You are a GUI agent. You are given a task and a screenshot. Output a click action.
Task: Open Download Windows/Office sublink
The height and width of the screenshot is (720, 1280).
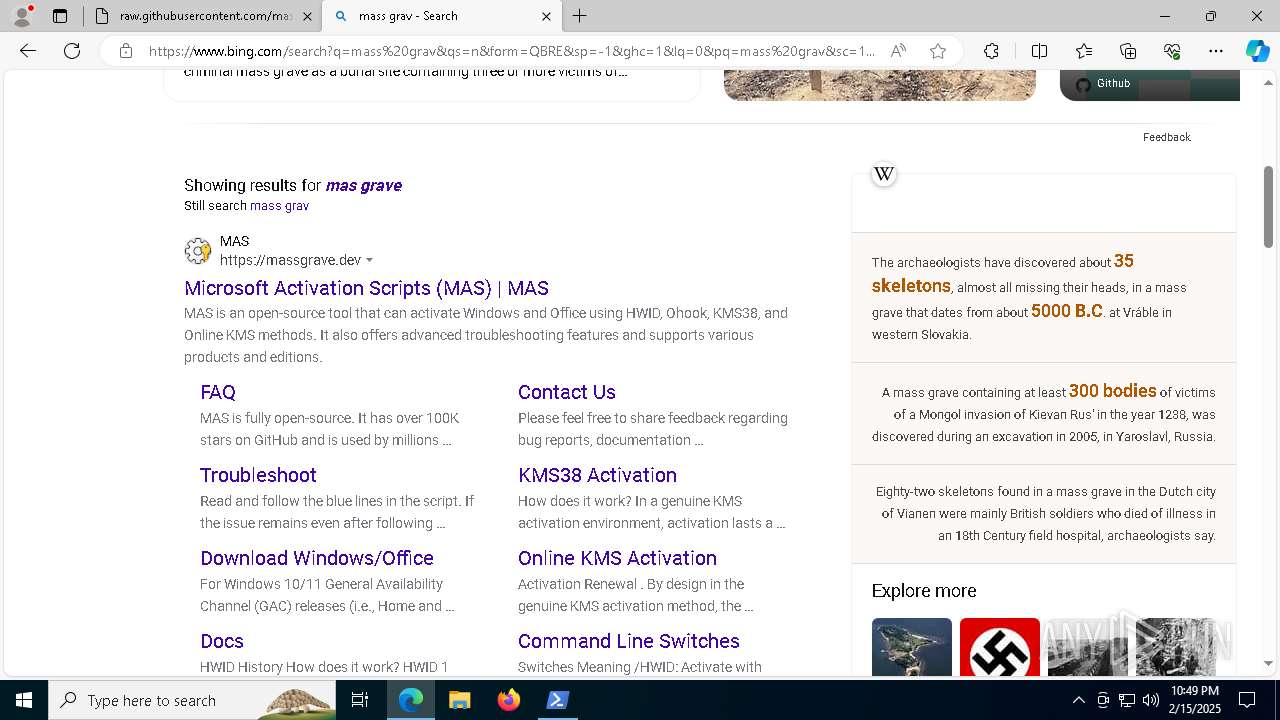click(317, 558)
